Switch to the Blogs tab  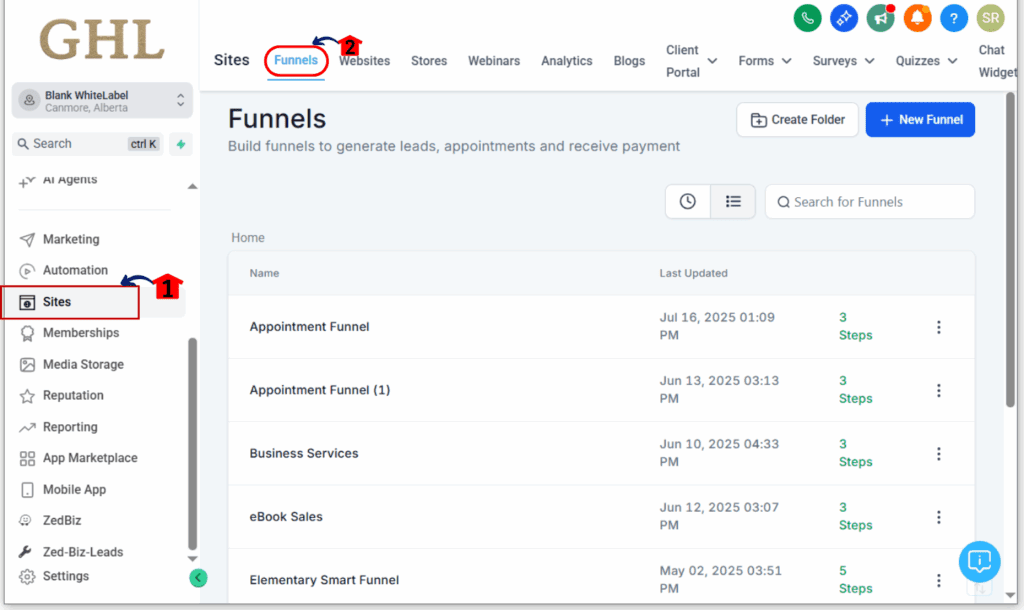[x=629, y=61]
